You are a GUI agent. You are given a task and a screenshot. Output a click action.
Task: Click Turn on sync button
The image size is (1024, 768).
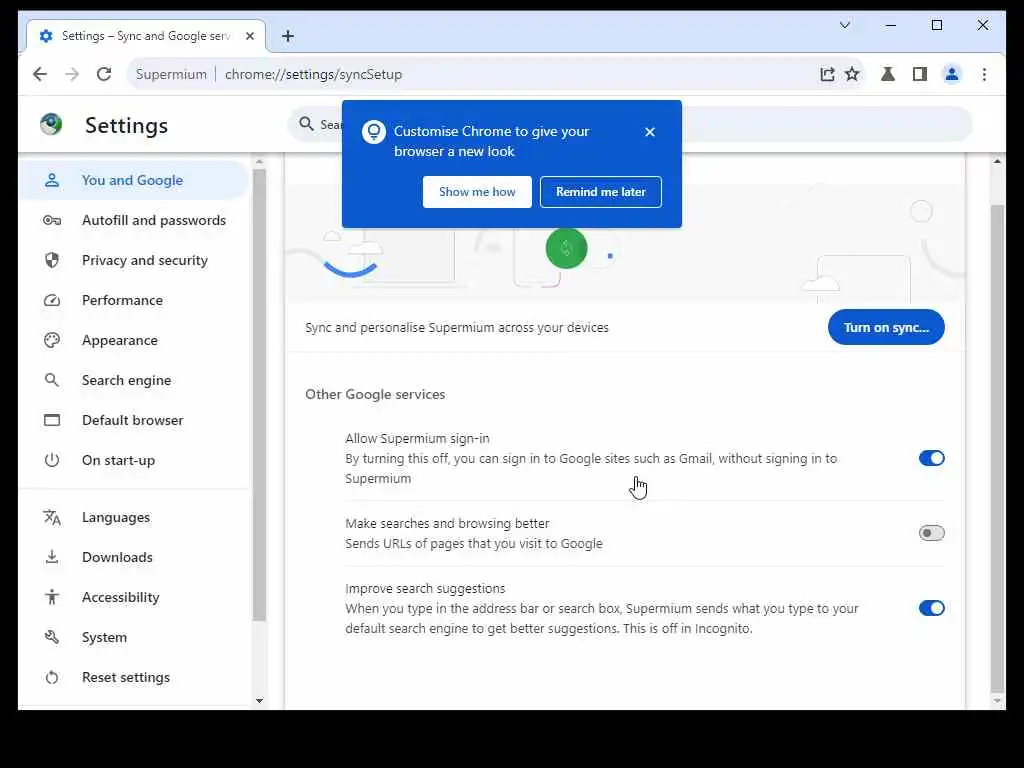coord(886,327)
